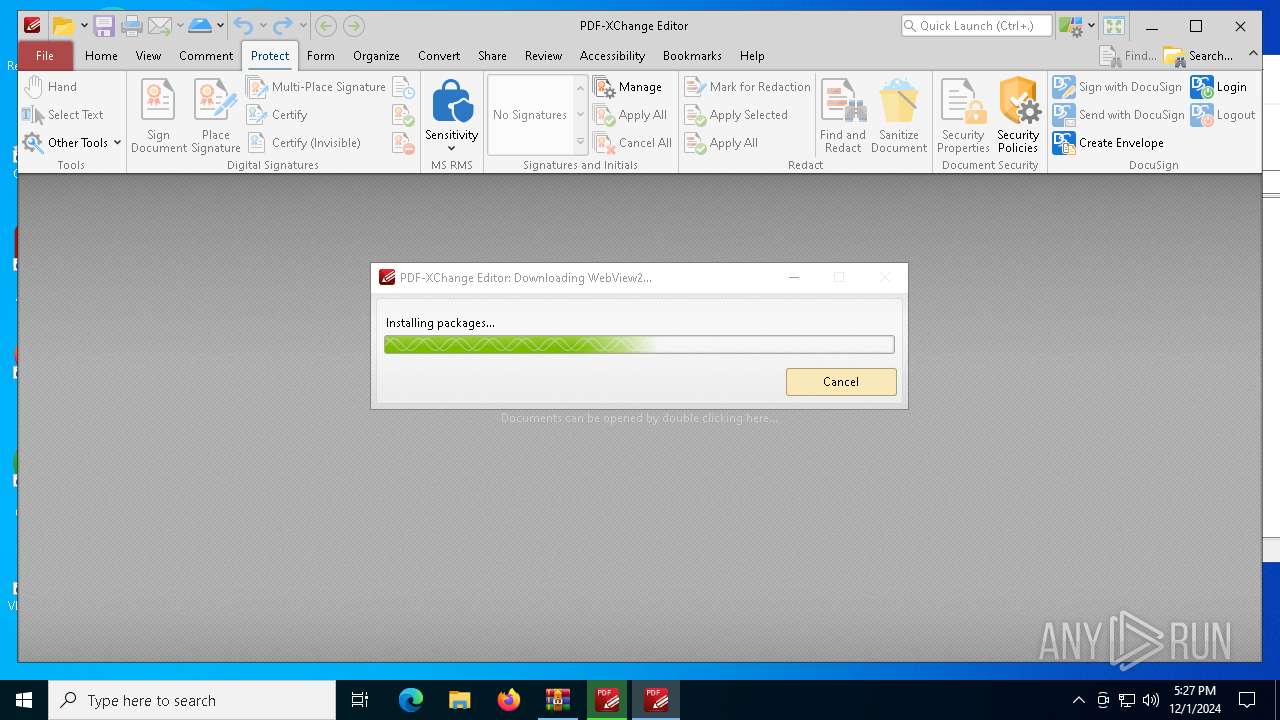
Task: Click the signature icon with red minus
Action: pos(404,143)
